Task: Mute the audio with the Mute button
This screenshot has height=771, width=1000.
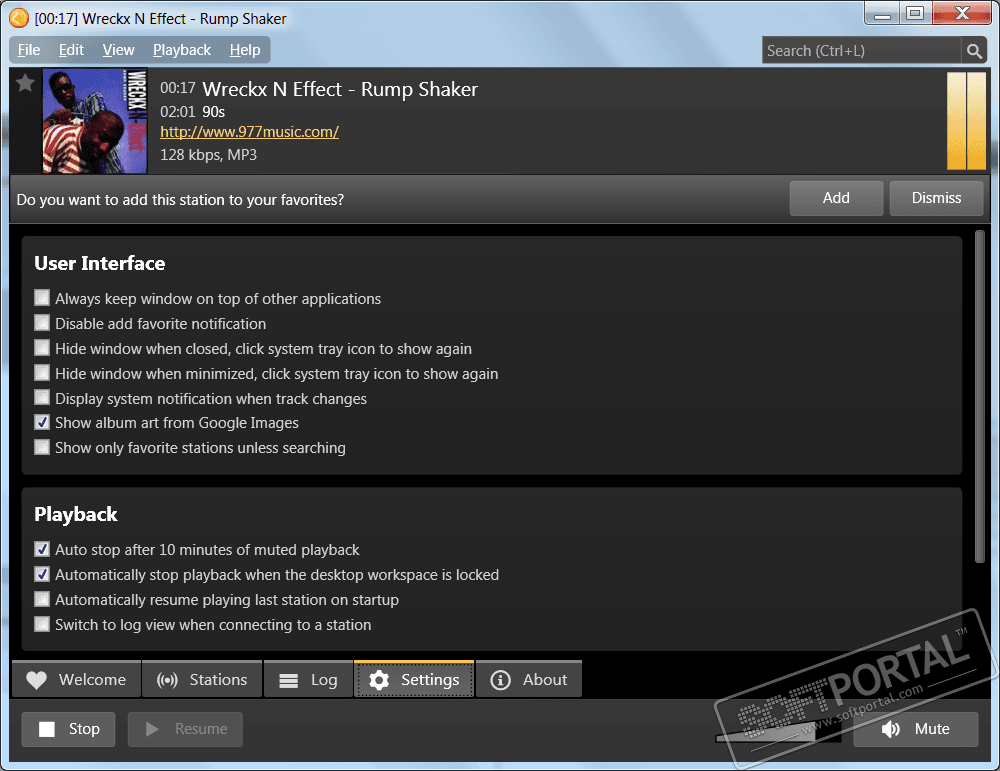Action: (x=916, y=729)
